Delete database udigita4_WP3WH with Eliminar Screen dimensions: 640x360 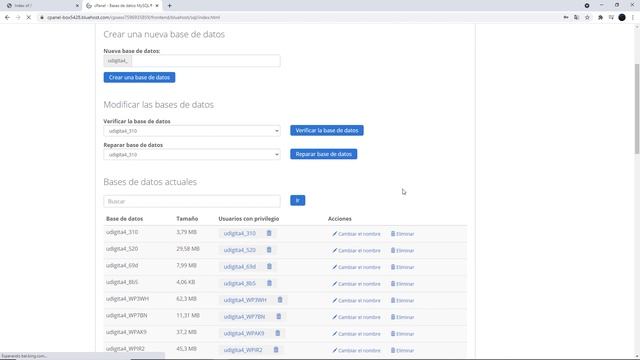click(402, 300)
